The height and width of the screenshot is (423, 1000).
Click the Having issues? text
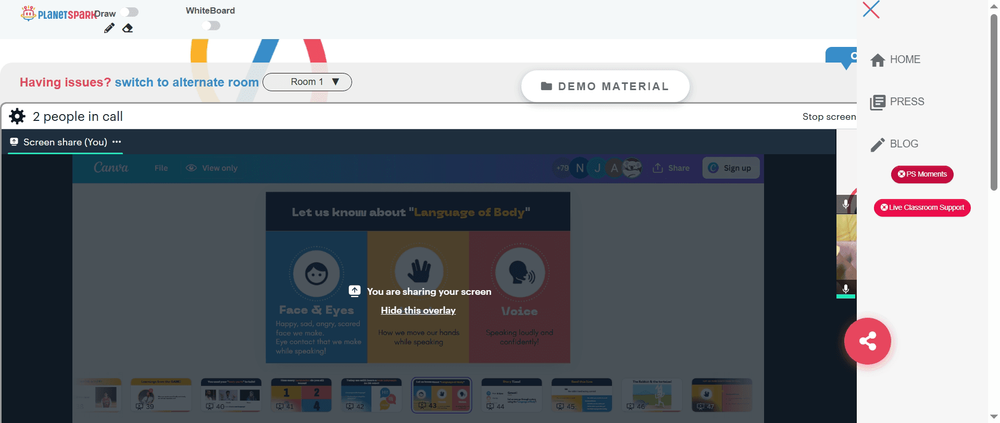click(65, 82)
